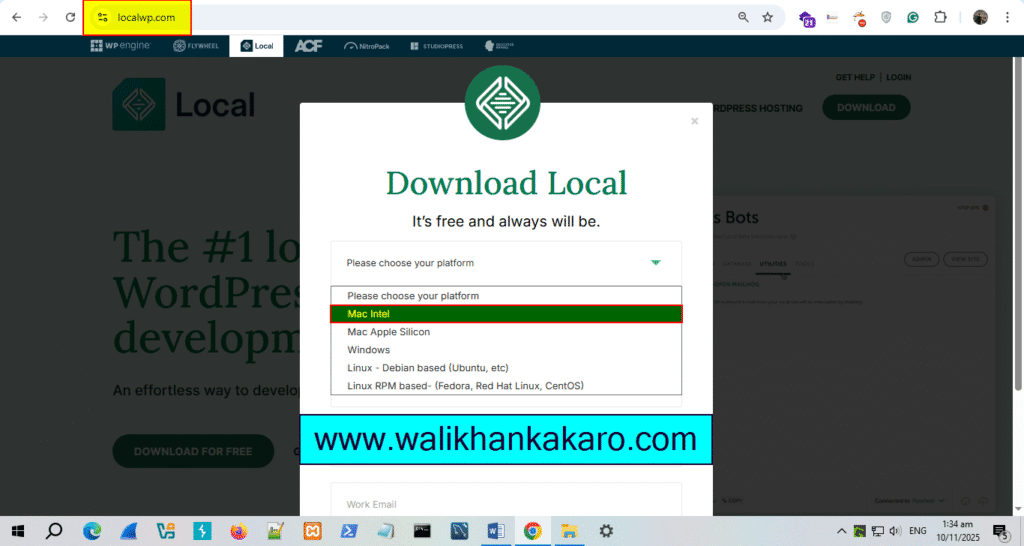This screenshot has height=546, width=1024.
Task: Bookmark this page with the star
Action: 767,18
